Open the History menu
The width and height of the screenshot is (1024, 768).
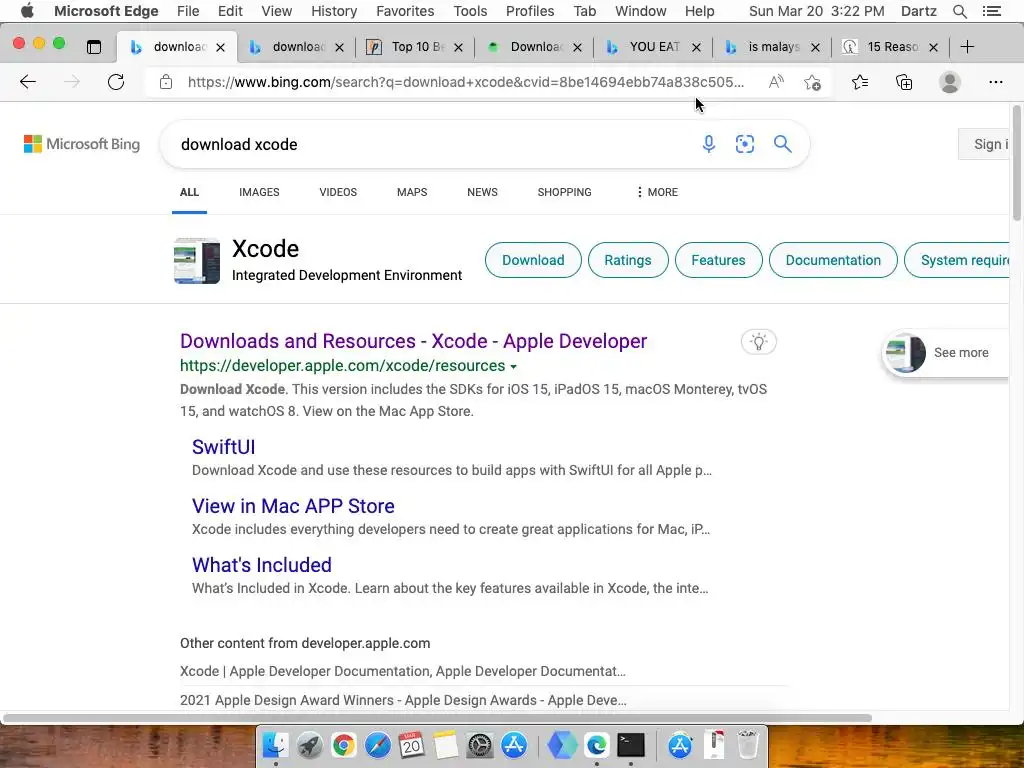tap(334, 11)
